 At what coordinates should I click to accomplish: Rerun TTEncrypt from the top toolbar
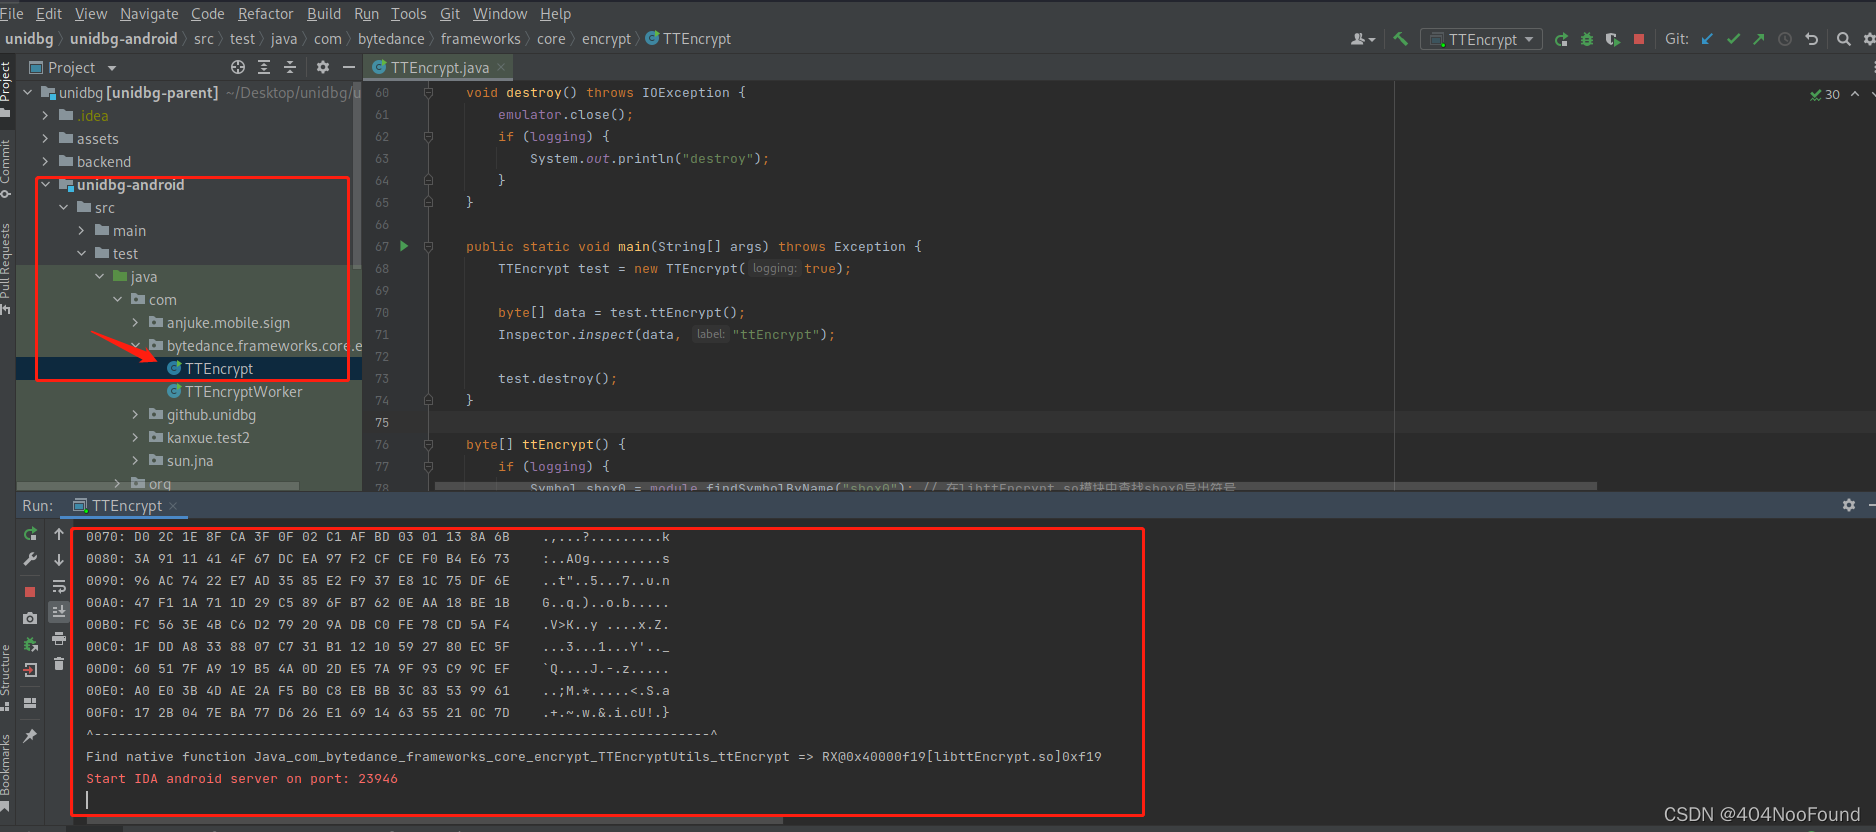pyautogui.click(x=1561, y=39)
